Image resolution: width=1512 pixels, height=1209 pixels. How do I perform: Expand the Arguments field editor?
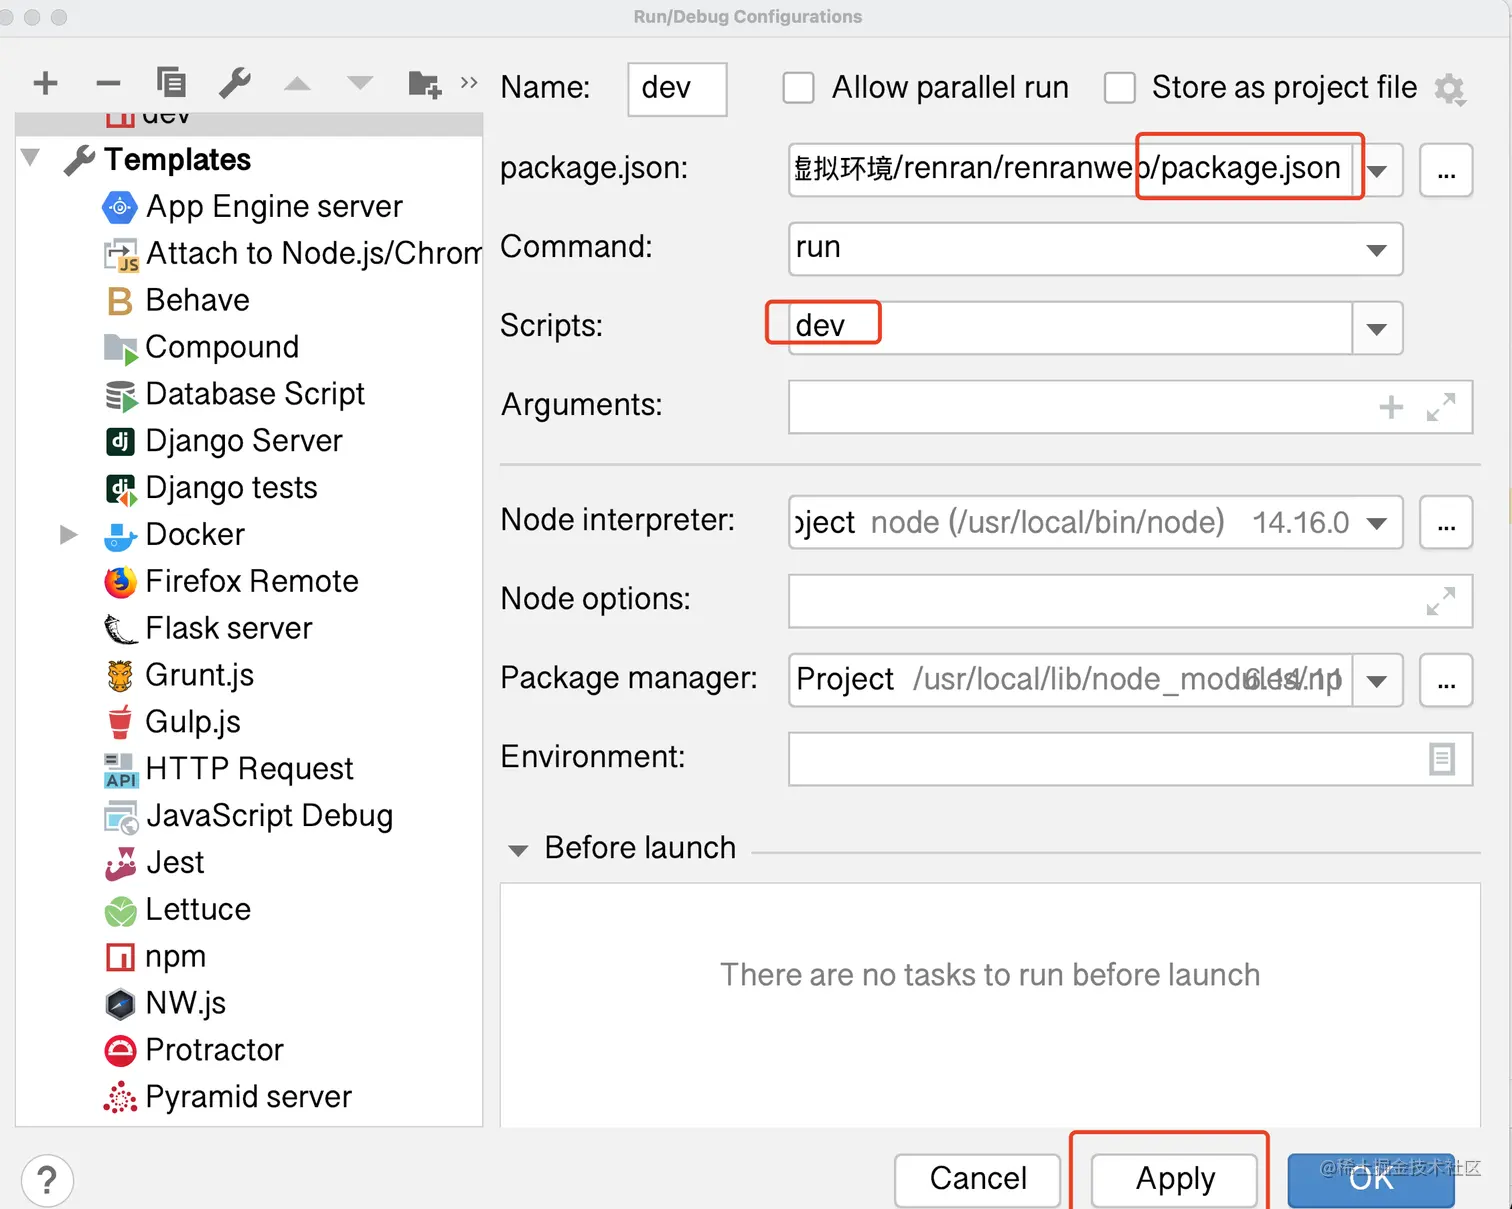[x=1441, y=407]
